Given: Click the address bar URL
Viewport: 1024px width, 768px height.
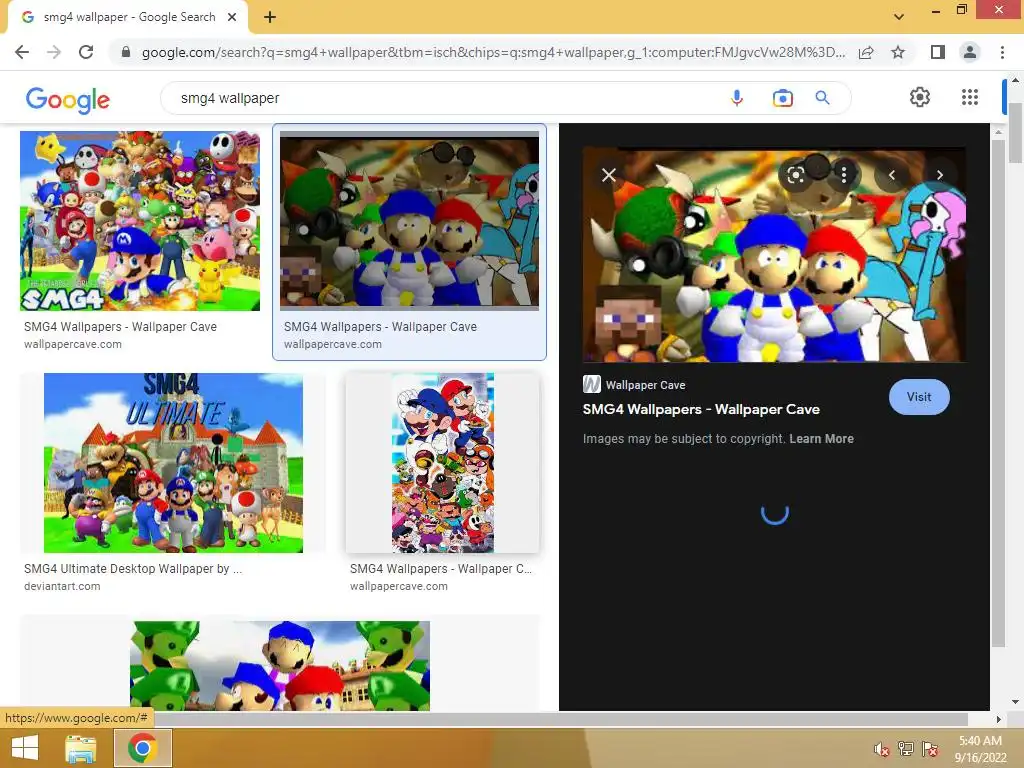Looking at the screenshot, I should 493,52.
